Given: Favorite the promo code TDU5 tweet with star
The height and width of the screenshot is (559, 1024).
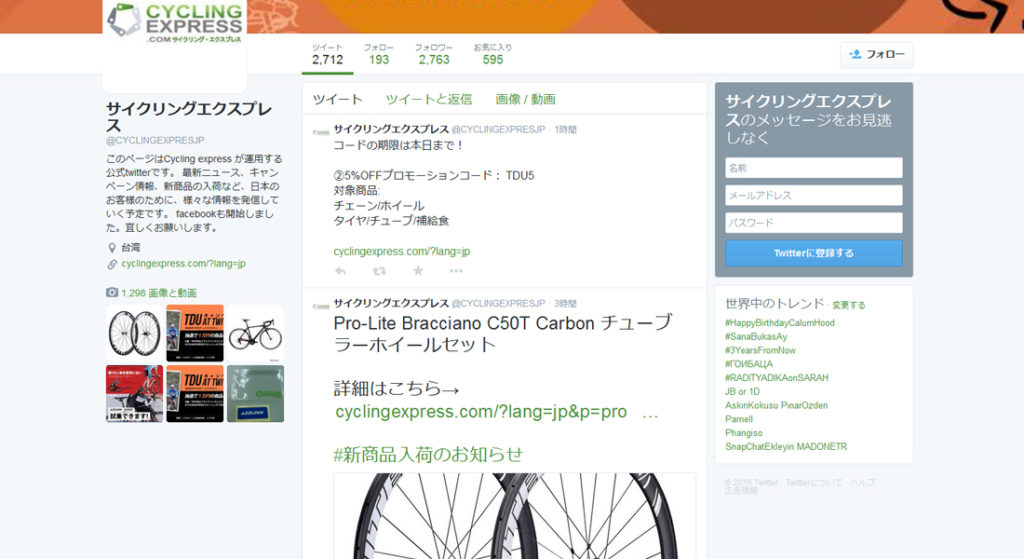Looking at the screenshot, I should coord(418,270).
